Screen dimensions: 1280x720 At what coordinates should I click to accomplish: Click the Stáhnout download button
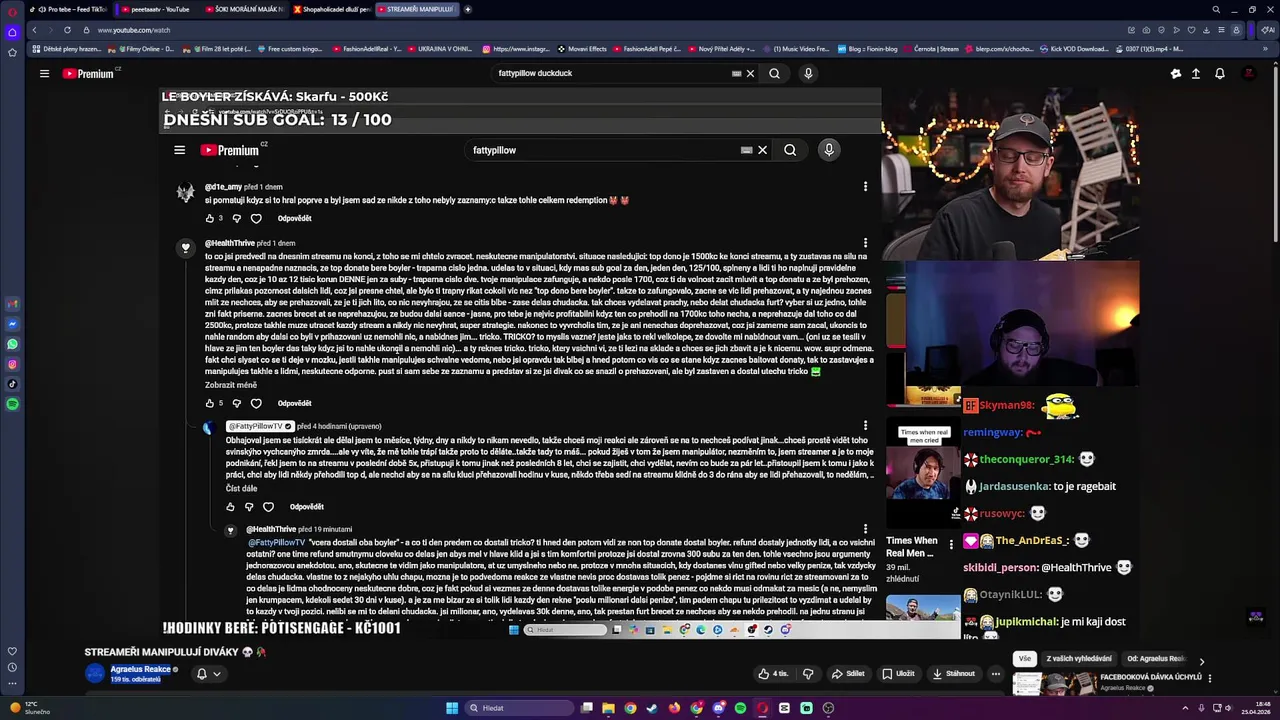953,674
